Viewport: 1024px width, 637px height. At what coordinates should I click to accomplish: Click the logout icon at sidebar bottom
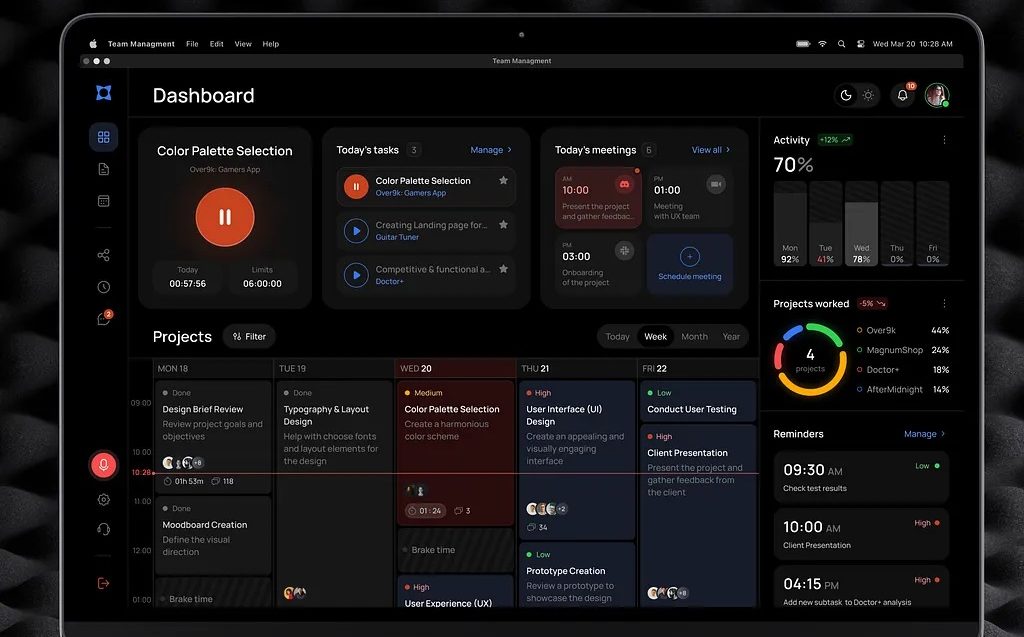point(103,583)
